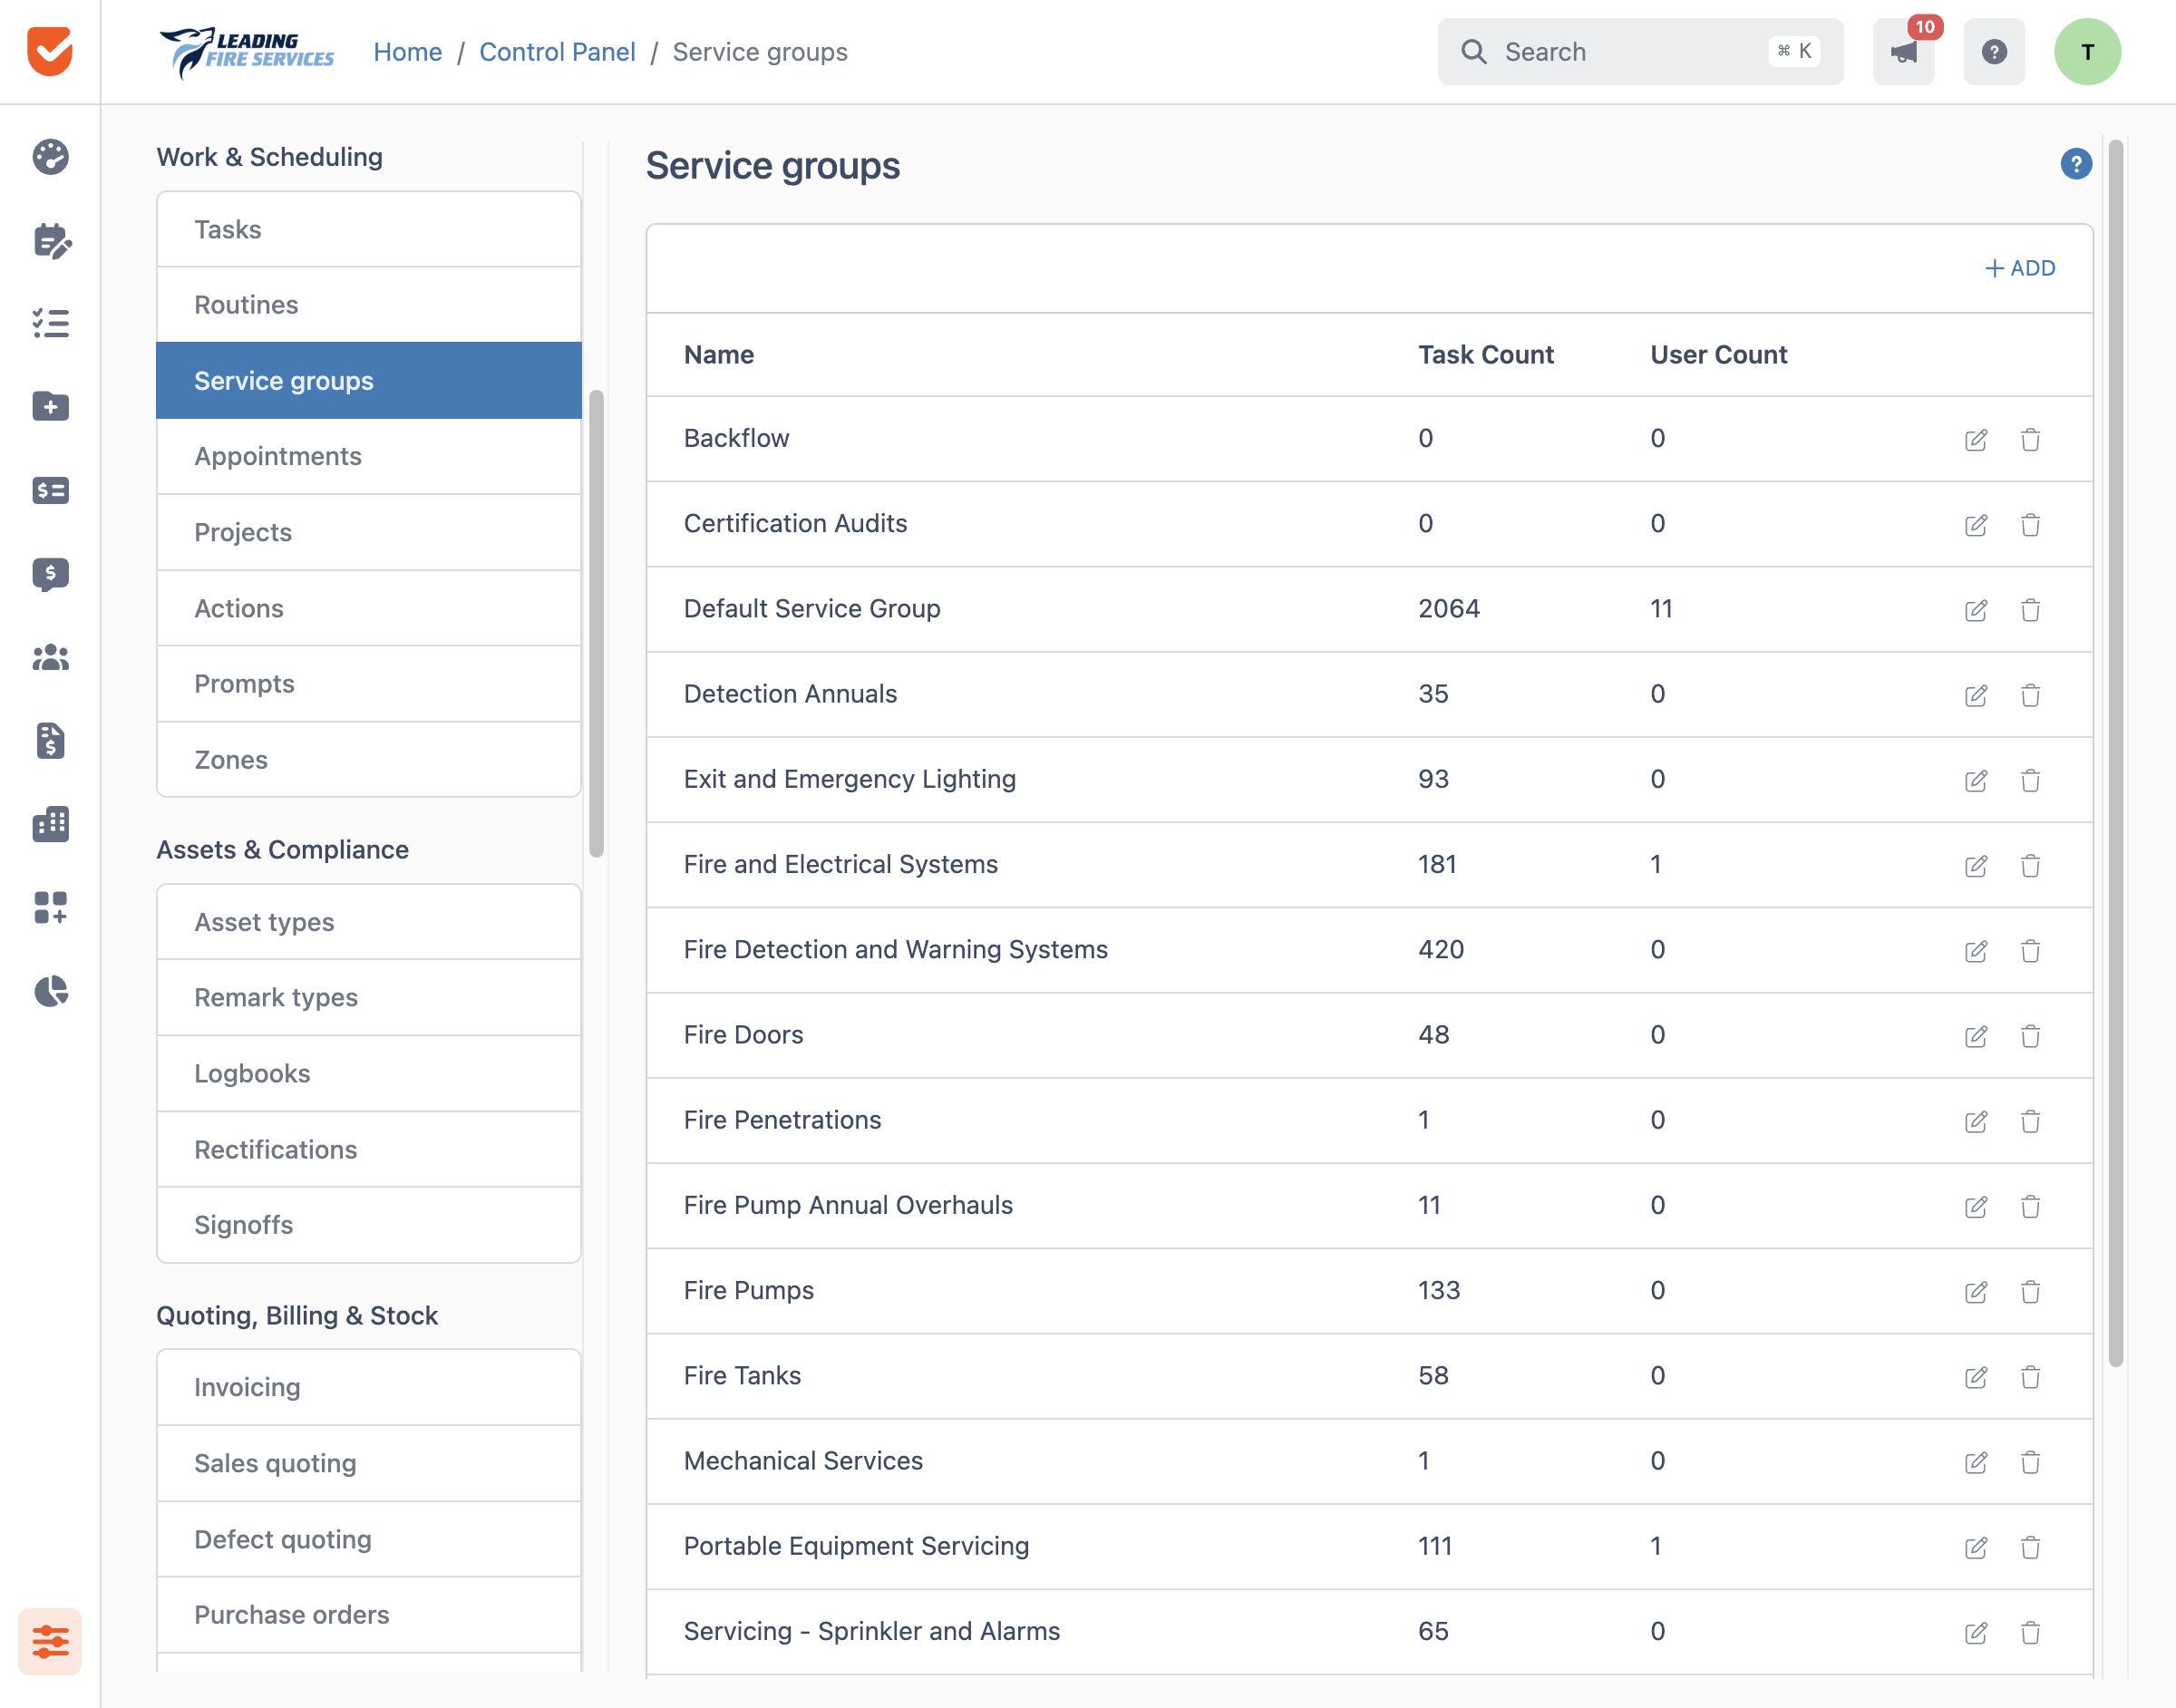
Task: Delete Detection Annuals service group
Action: [x=2030, y=695]
